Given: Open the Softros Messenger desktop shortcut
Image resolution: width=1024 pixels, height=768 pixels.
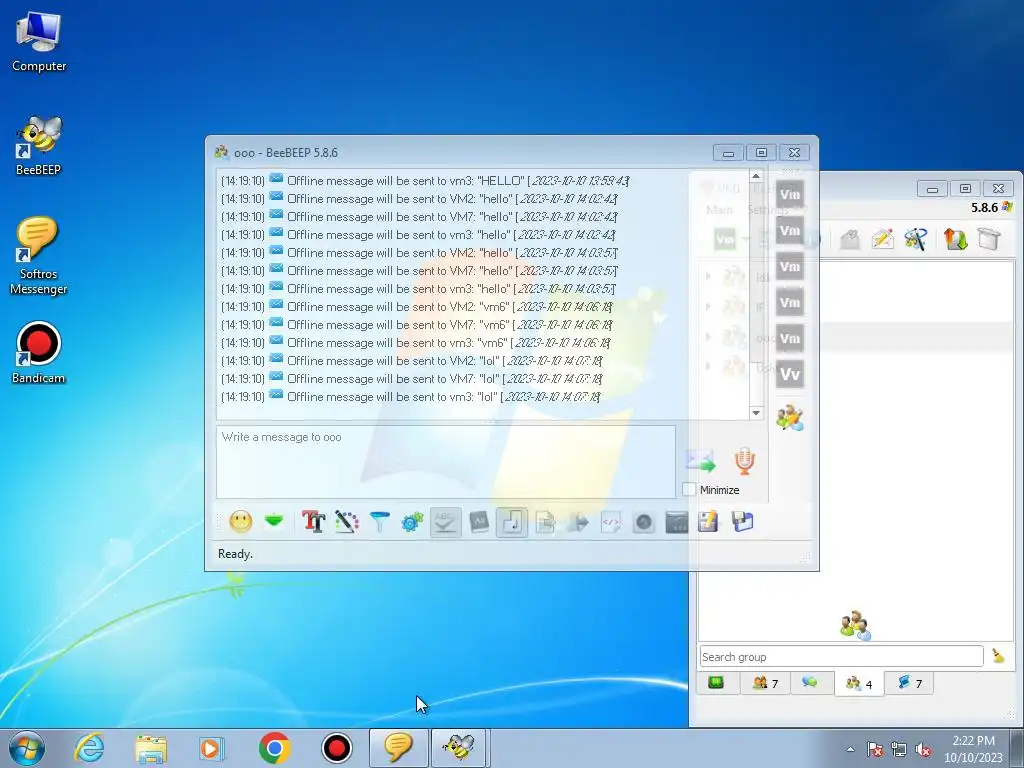Looking at the screenshot, I should (x=39, y=256).
